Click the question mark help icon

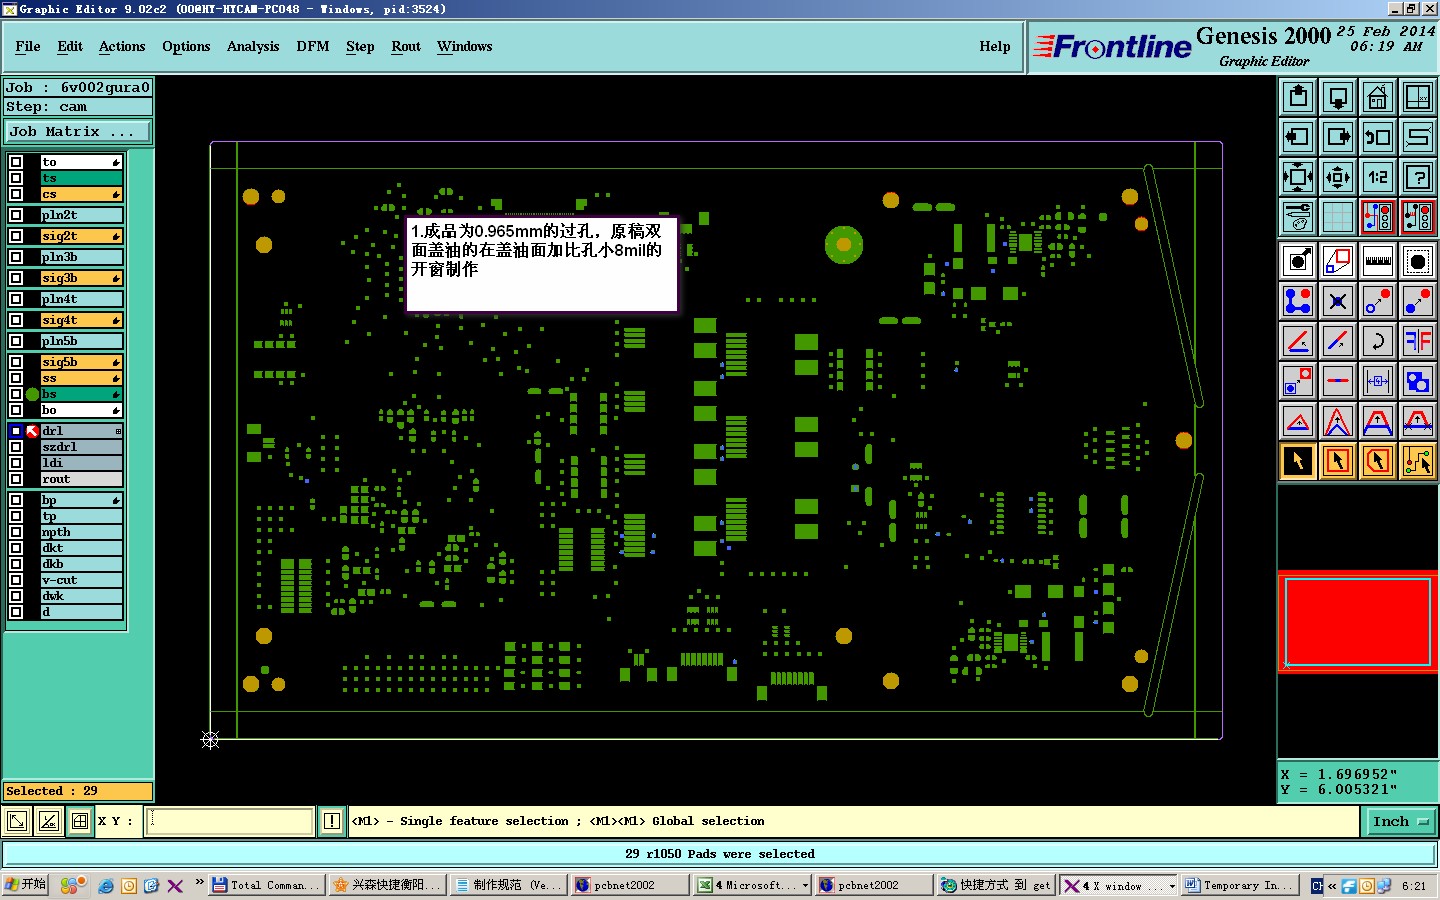pyautogui.click(x=1418, y=177)
